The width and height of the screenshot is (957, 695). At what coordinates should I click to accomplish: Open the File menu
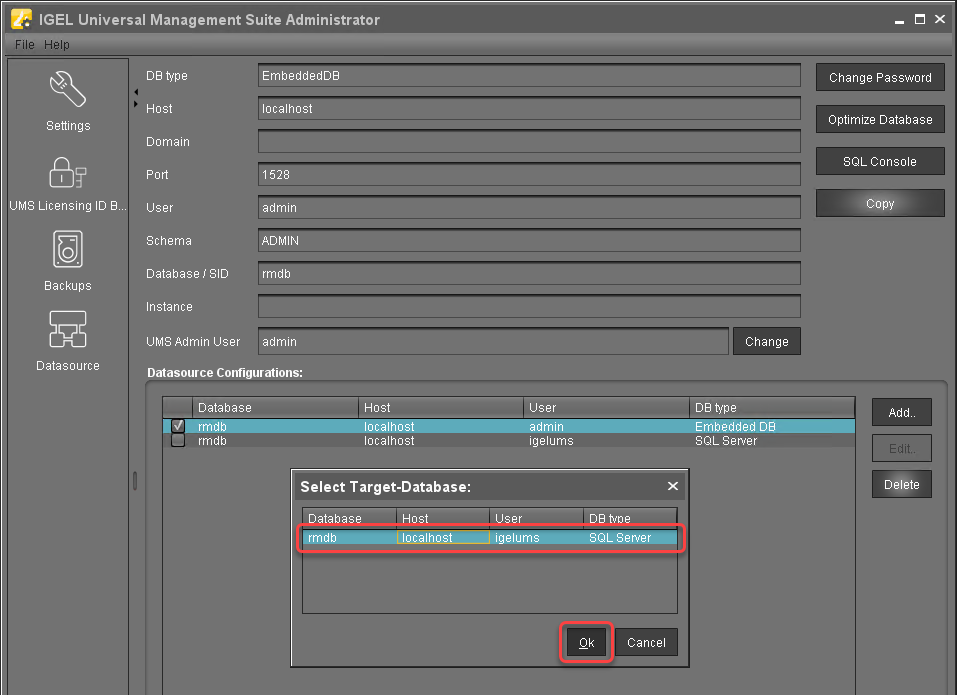[23, 44]
